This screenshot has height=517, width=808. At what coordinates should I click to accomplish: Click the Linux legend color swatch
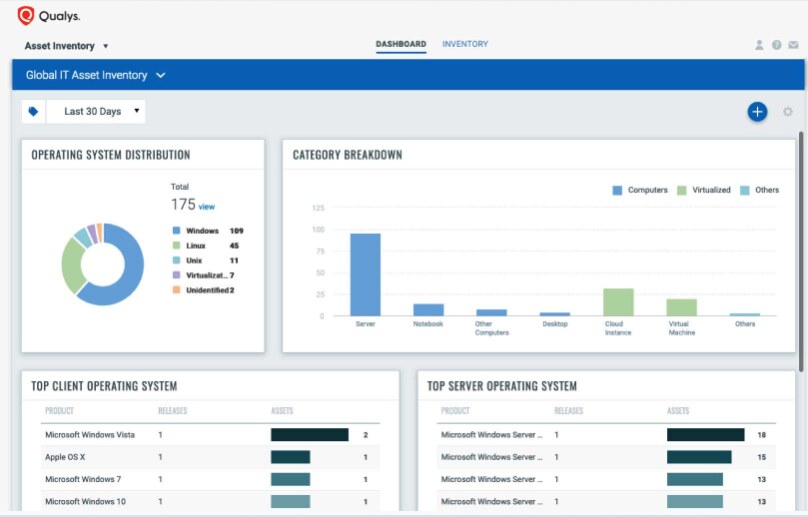(176, 245)
